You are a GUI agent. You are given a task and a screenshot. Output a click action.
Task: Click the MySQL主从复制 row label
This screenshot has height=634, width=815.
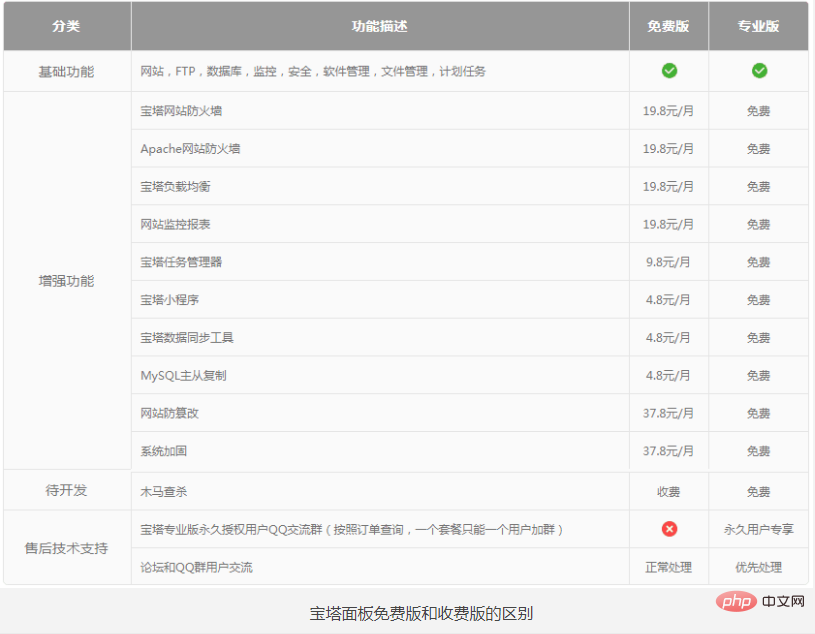pos(183,376)
